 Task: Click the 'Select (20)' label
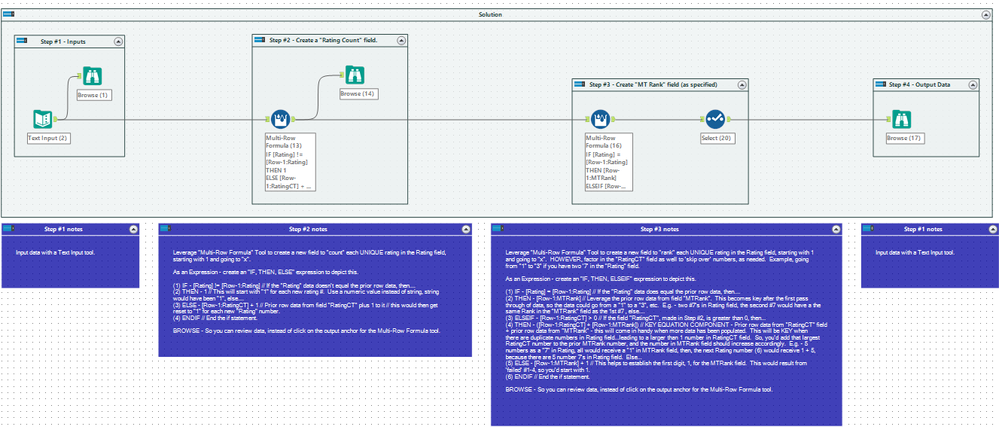tap(715, 138)
